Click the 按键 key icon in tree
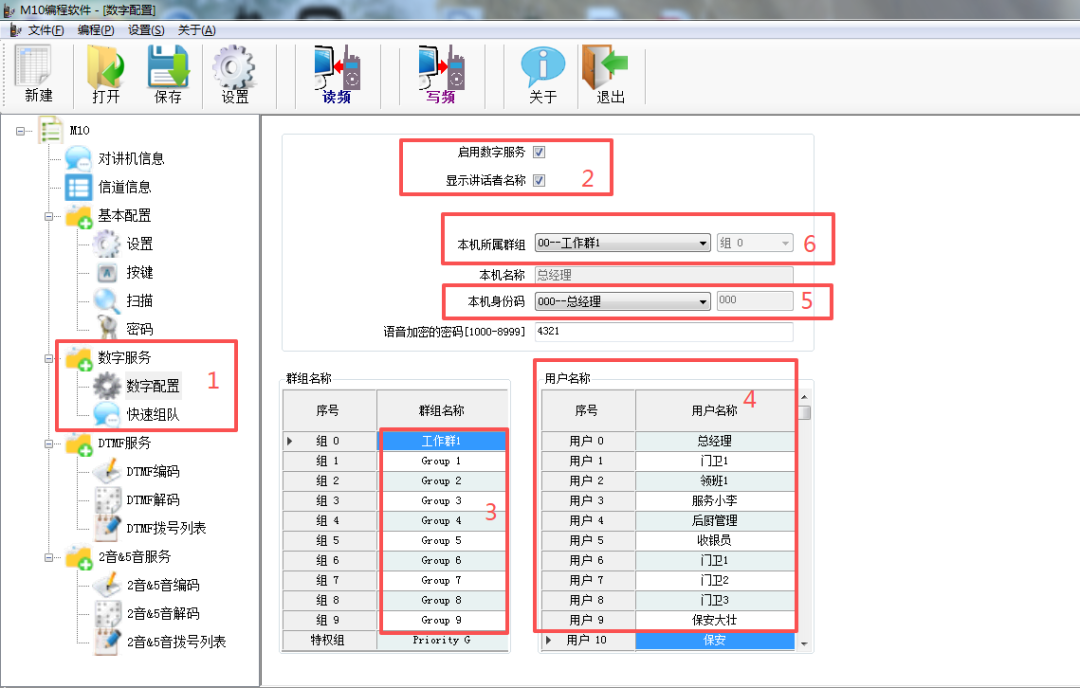The image size is (1080, 688). [x=107, y=273]
